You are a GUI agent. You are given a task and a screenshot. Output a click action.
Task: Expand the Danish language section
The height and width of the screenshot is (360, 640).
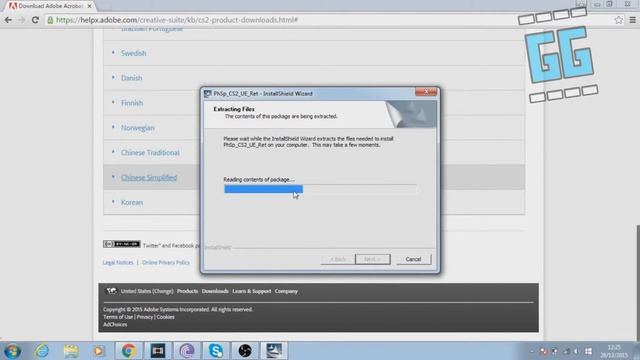click(x=131, y=78)
